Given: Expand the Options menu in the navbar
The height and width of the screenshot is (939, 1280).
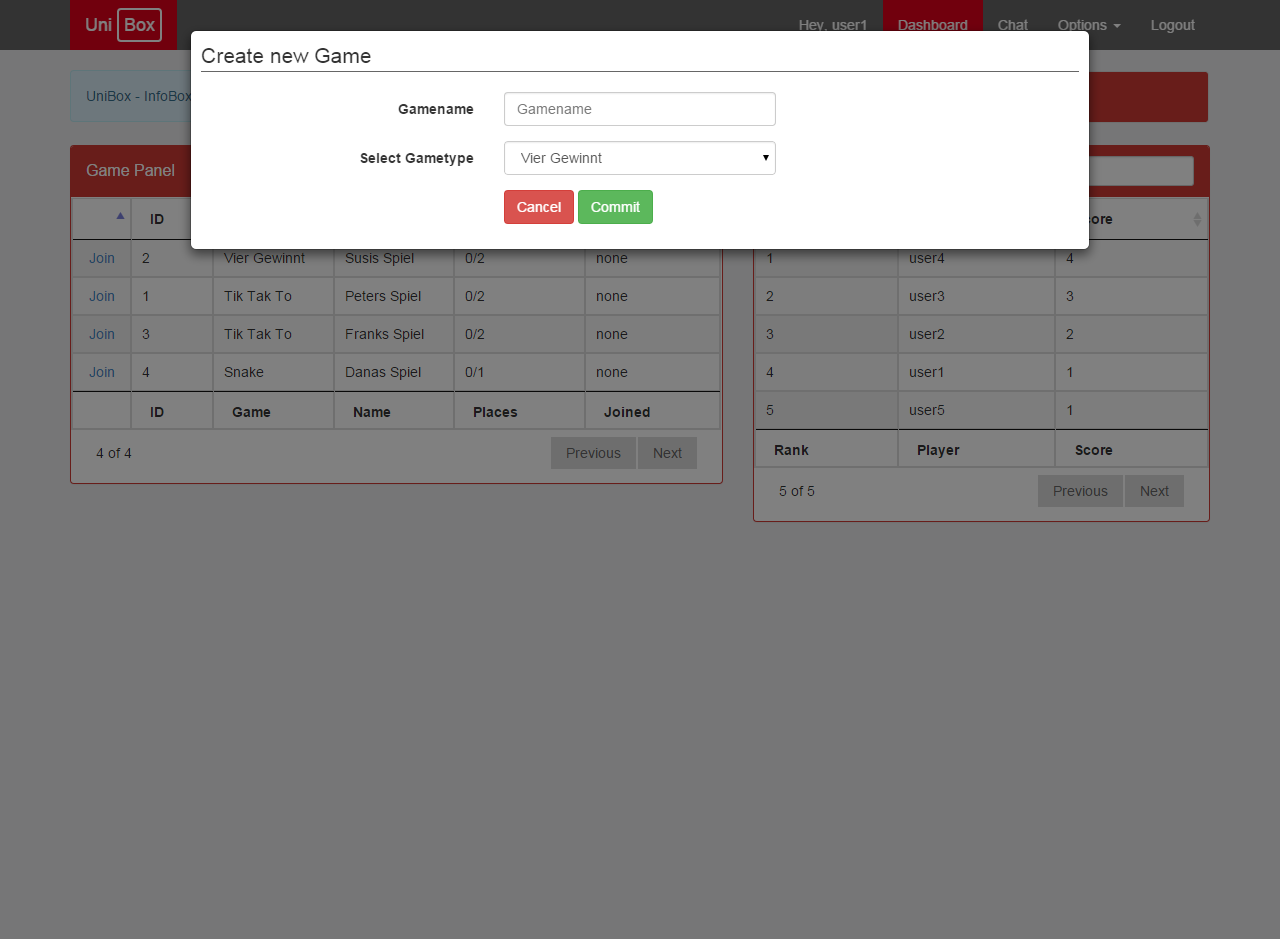Looking at the screenshot, I should click(1089, 25).
